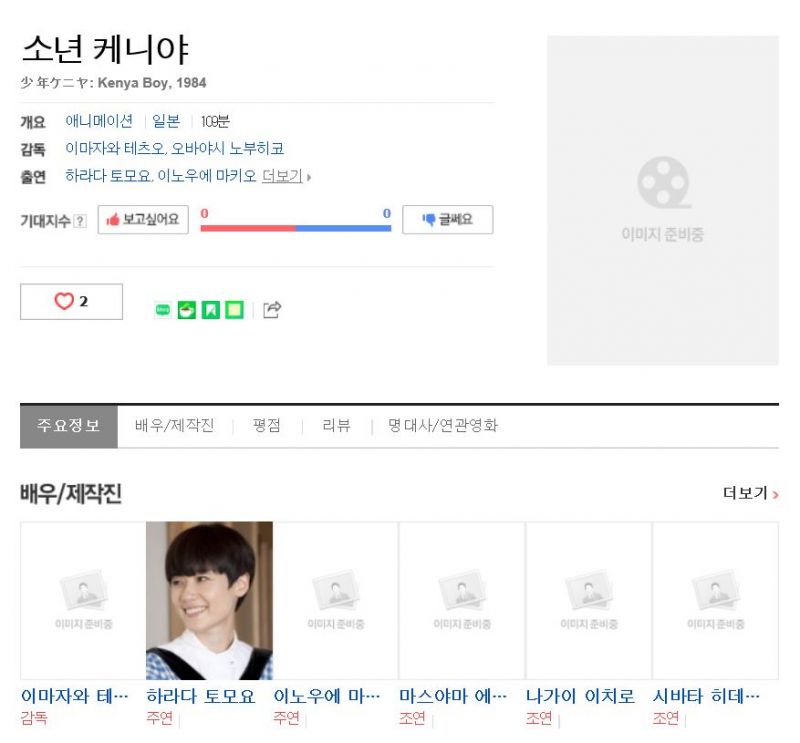Open director 이마자와 테츠오 link
This screenshot has height=743, width=800.
(x=114, y=148)
